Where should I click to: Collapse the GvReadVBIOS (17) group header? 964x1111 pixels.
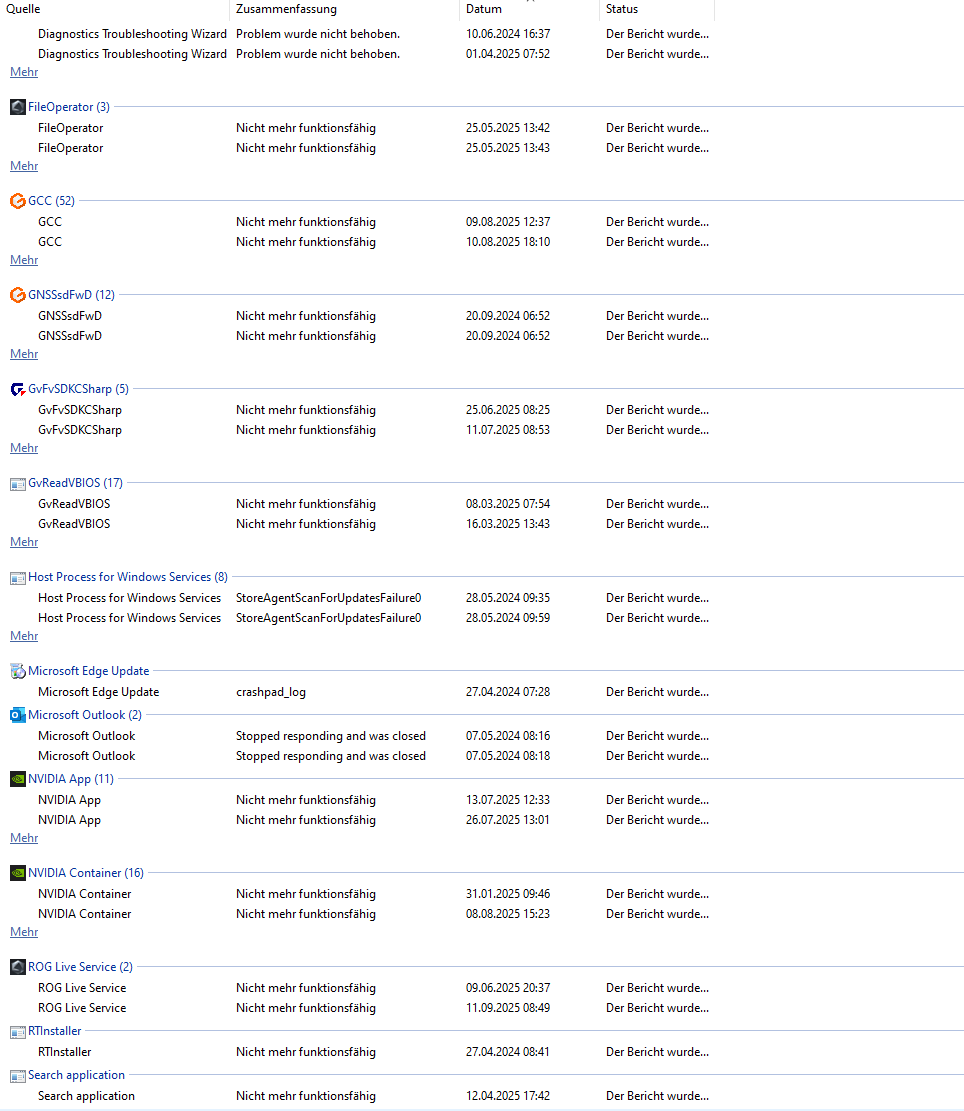click(75, 483)
